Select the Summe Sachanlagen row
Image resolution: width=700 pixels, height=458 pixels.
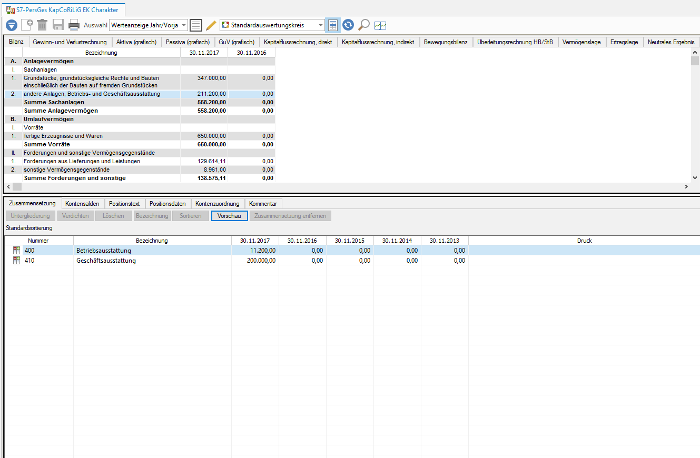point(140,102)
